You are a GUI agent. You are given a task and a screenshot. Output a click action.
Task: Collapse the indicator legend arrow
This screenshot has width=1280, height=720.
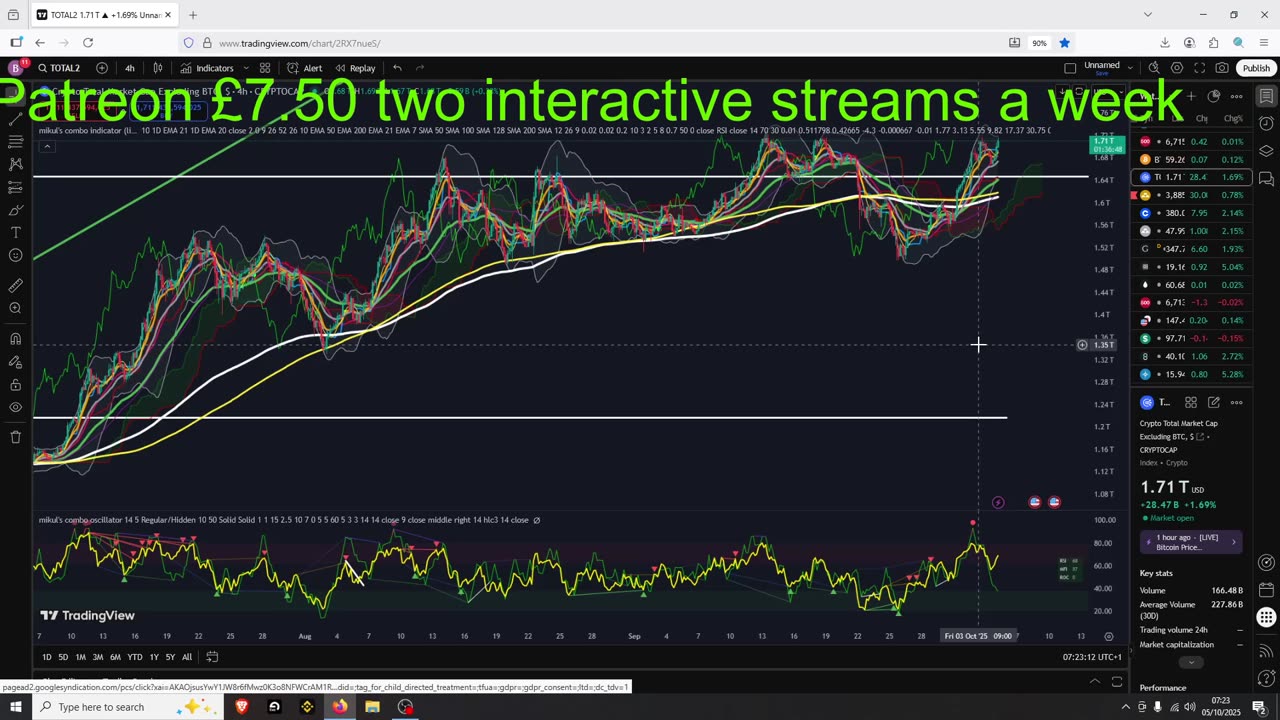[x=47, y=147]
